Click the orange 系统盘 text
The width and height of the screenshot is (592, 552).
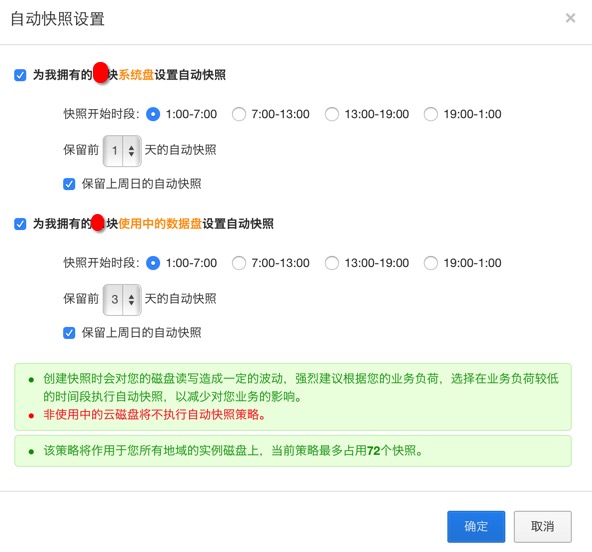coord(136,75)
